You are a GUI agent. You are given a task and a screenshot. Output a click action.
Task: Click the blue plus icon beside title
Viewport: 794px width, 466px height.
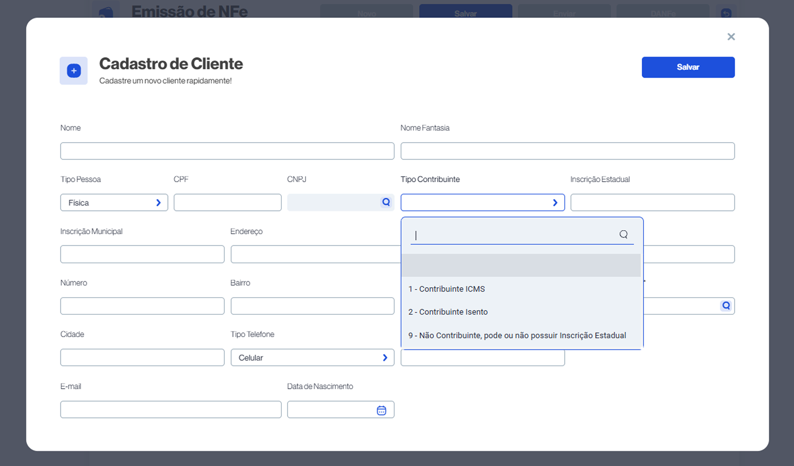point(74,71)
